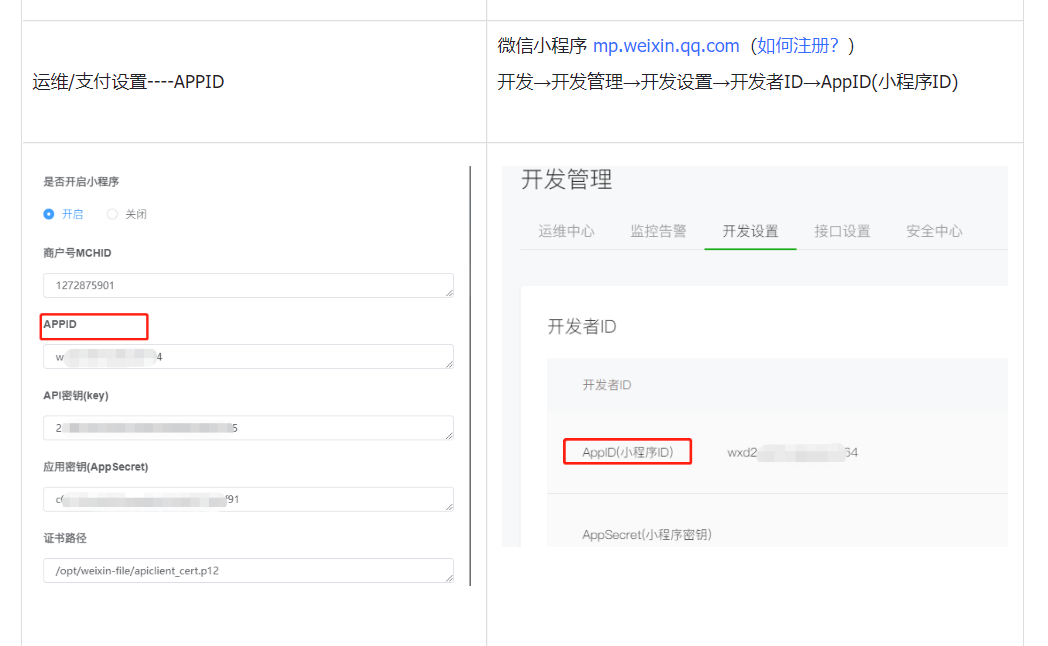This screenshot has height=646, width=1048.
Task: Click resize grip on 证书路径 textarea
Action: click(x=449, y=578)
